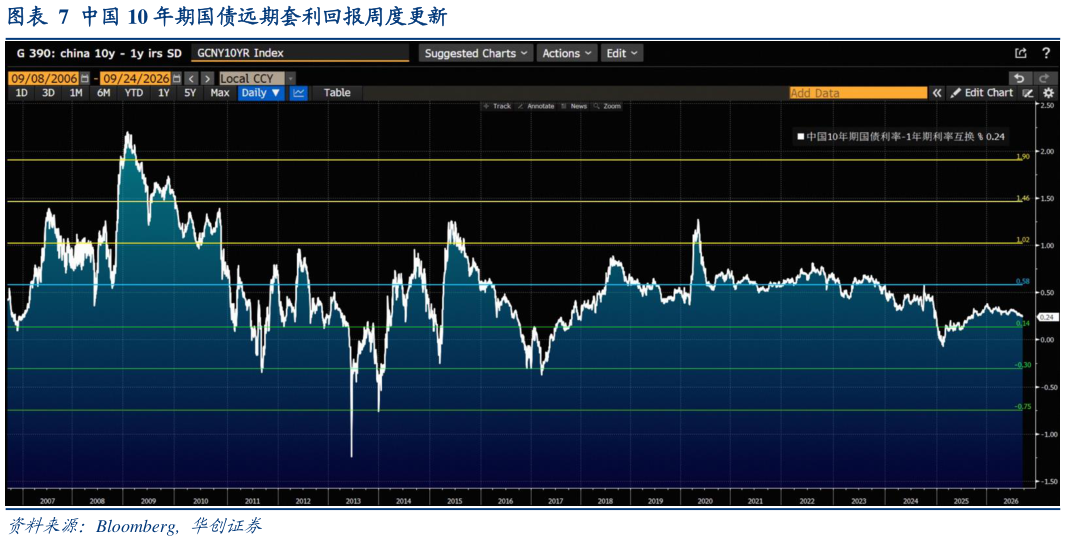Select the 3D time range

pyautogui.click(x=48, y=93)
